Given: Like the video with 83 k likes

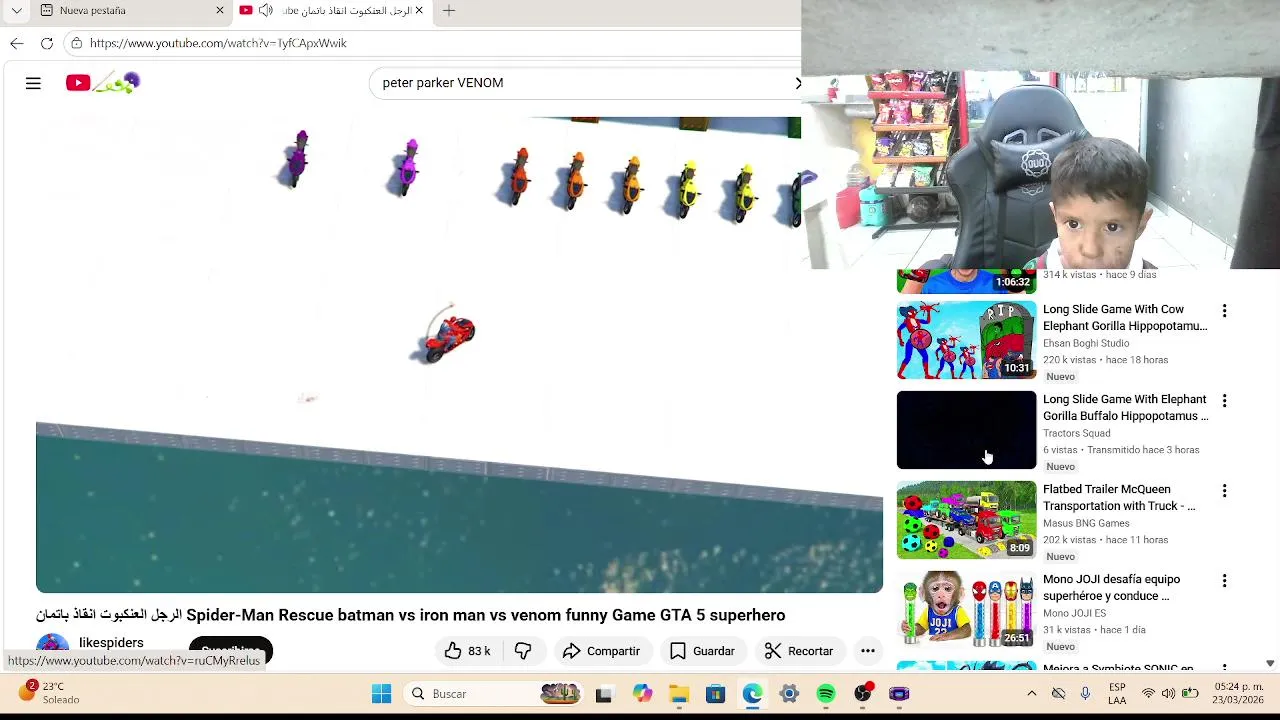Looking at the screenshot, I should click(x=468, y=651).
